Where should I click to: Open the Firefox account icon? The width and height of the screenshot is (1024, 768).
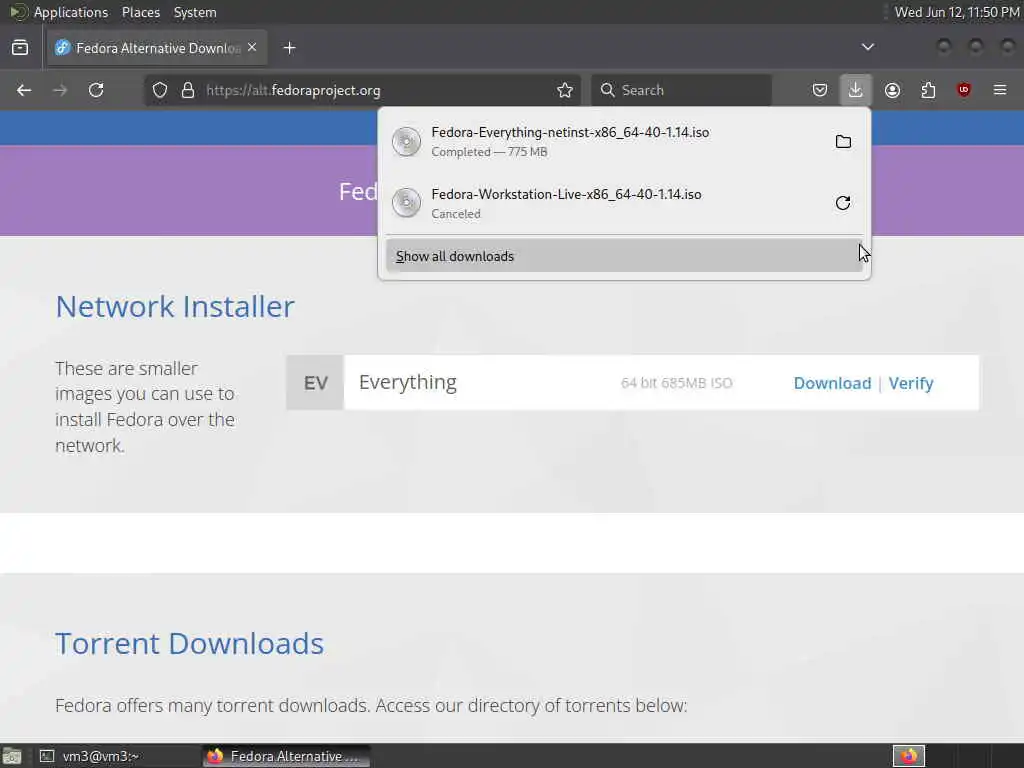892,90
